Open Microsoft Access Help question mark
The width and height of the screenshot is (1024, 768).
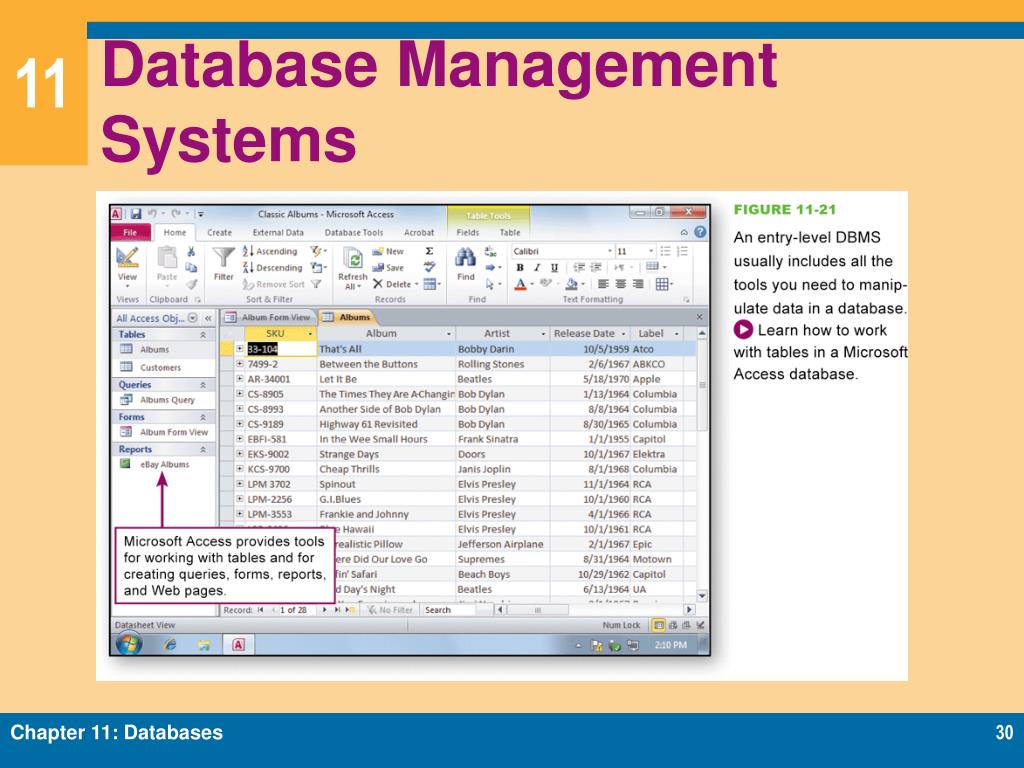[x=700, y=232]
